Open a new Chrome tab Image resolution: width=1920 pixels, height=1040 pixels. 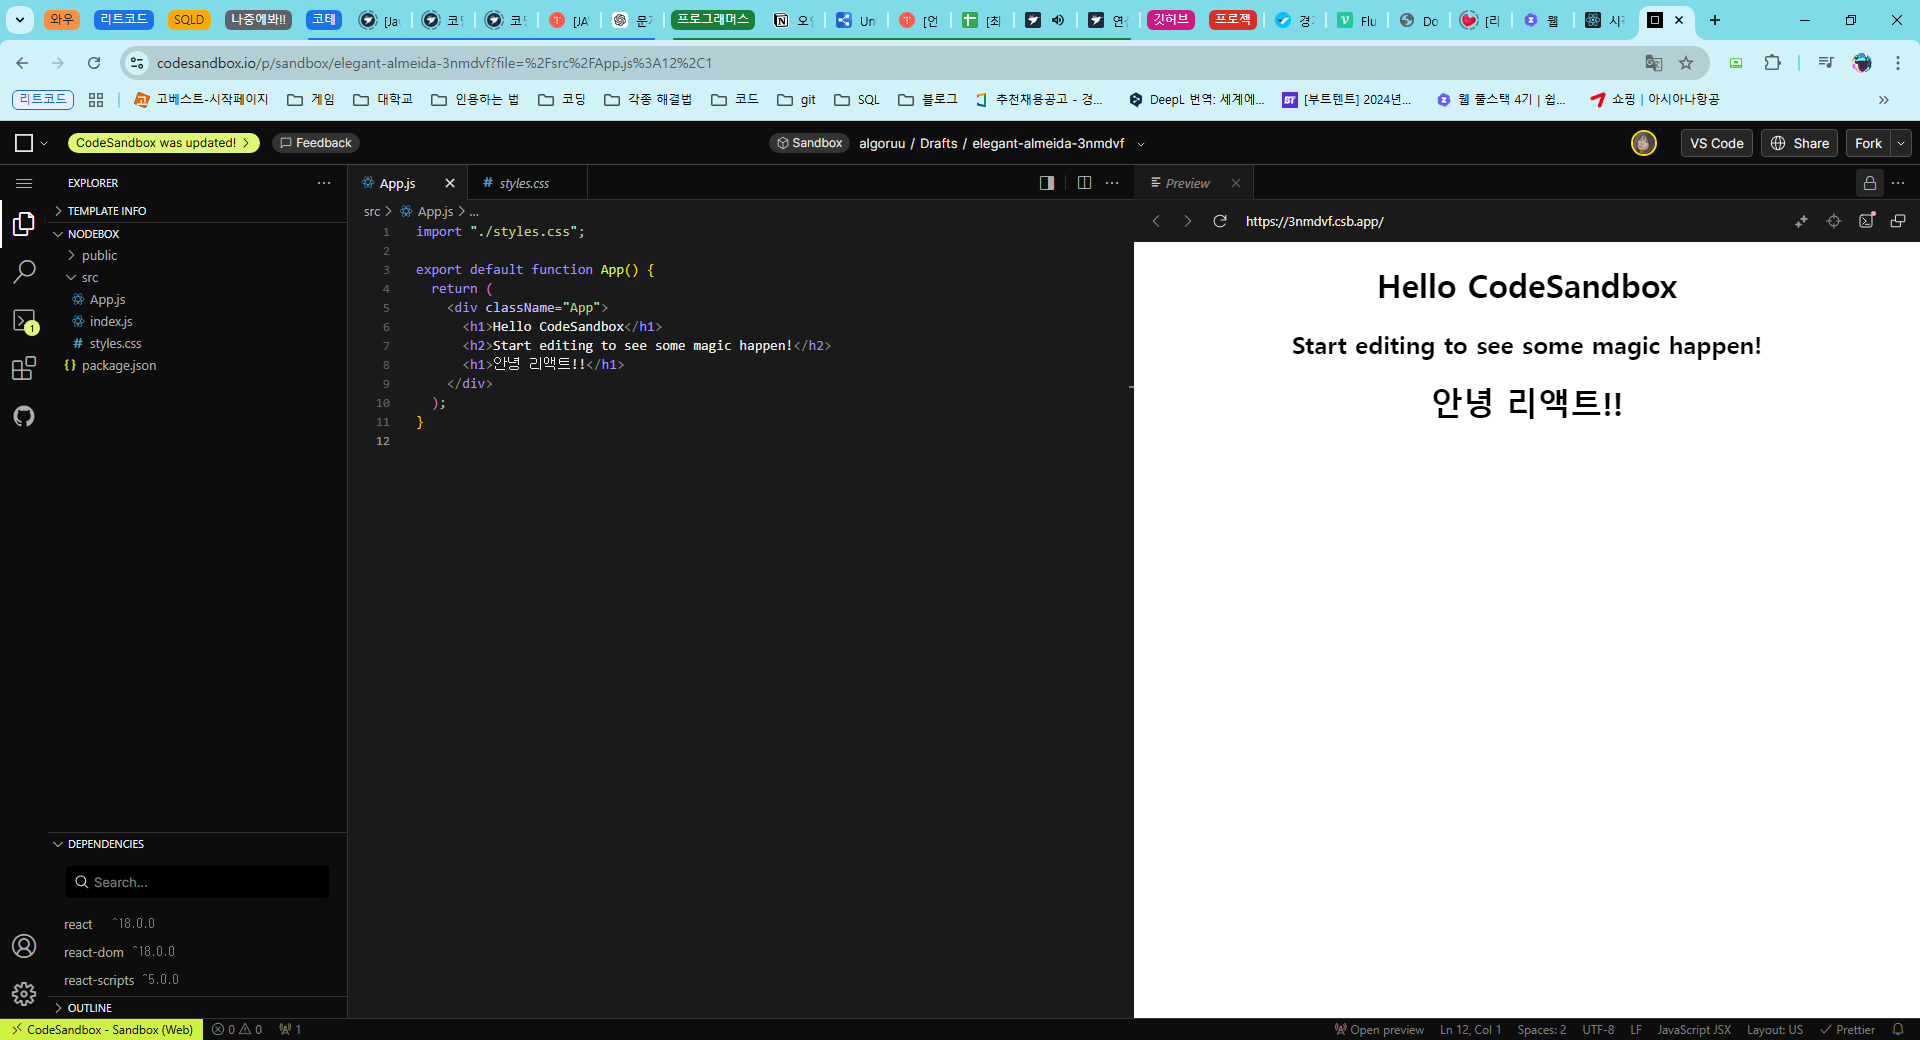pos(1715,20)
